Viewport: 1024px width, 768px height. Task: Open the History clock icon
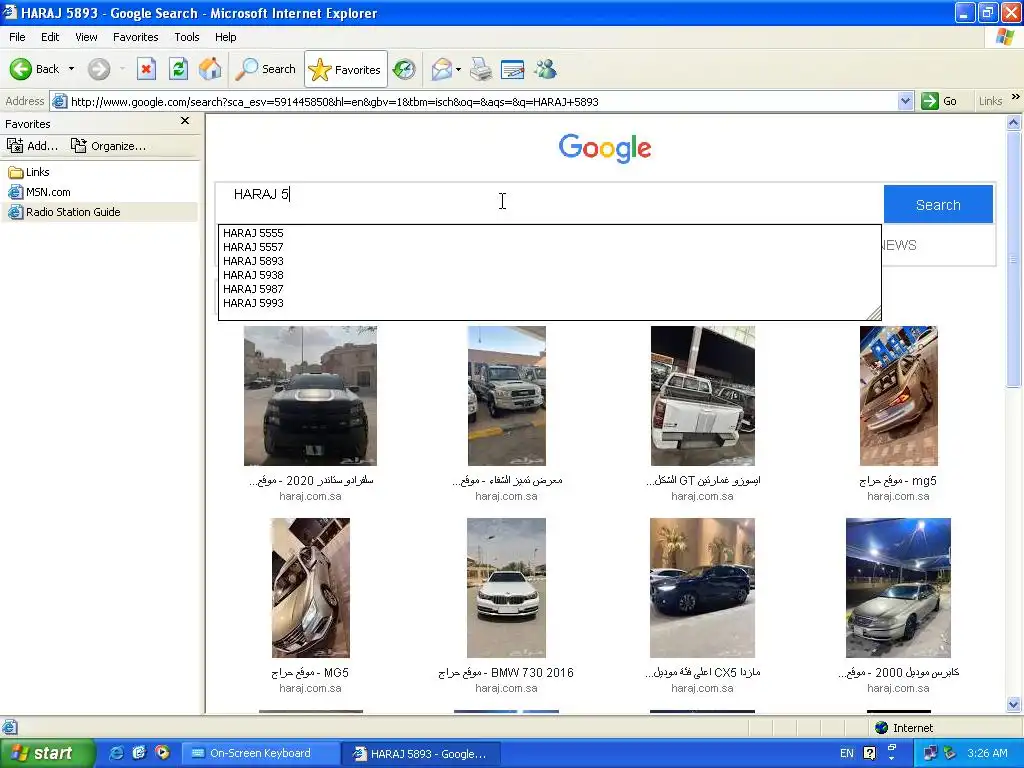coord(404,69)
